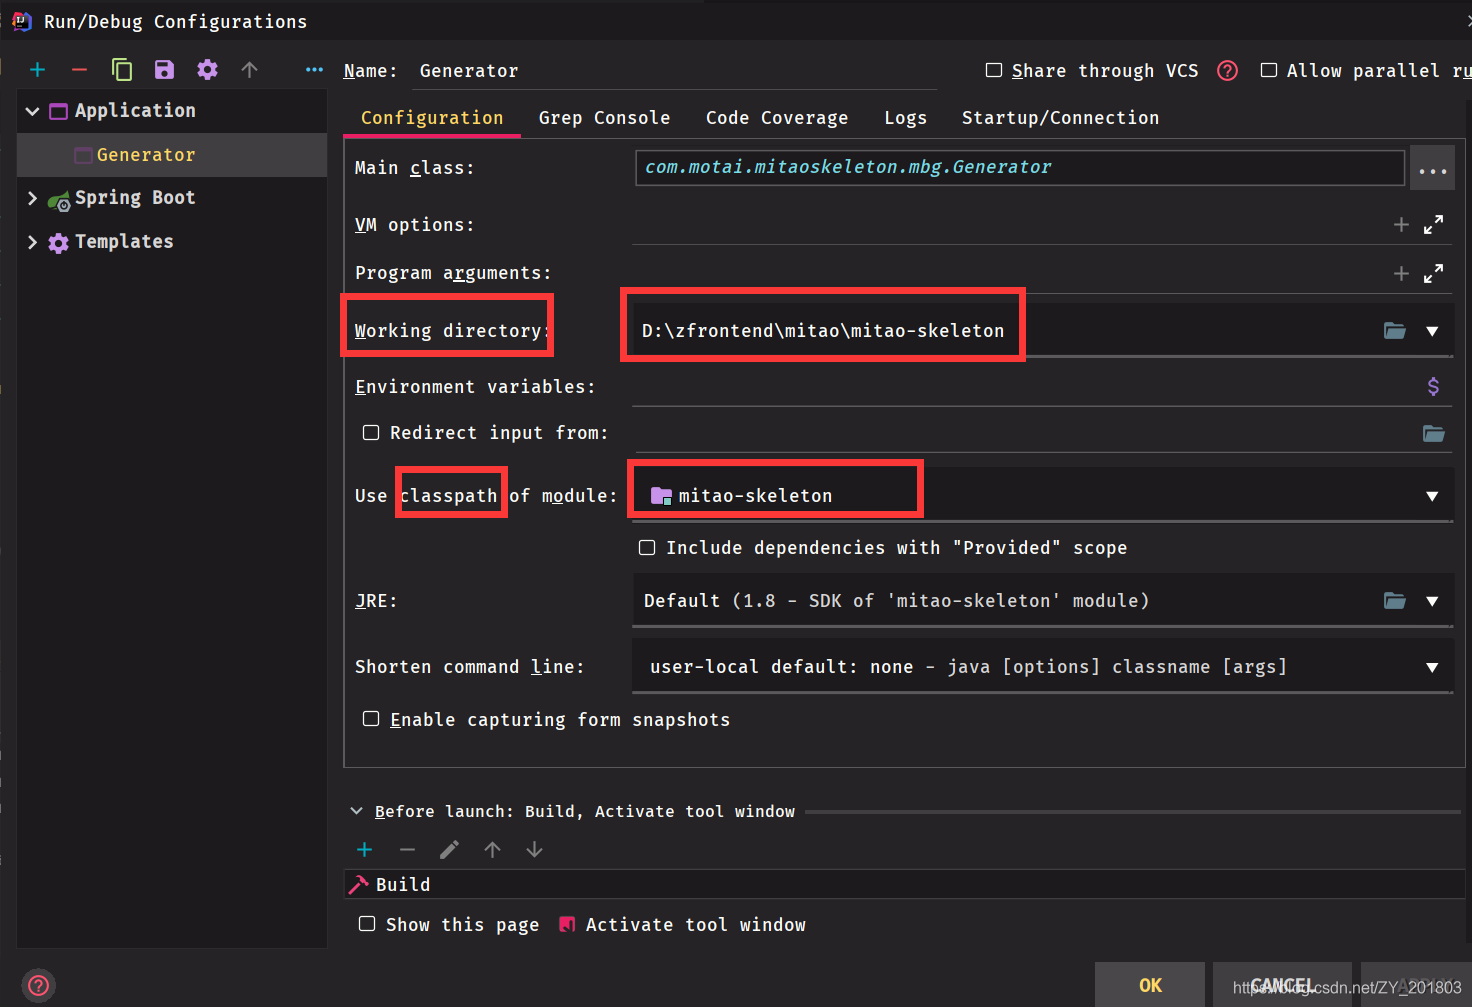This screenshot has width=1472, height=1007.
Task: Click the VM options input field
Action: [1008, 225]
